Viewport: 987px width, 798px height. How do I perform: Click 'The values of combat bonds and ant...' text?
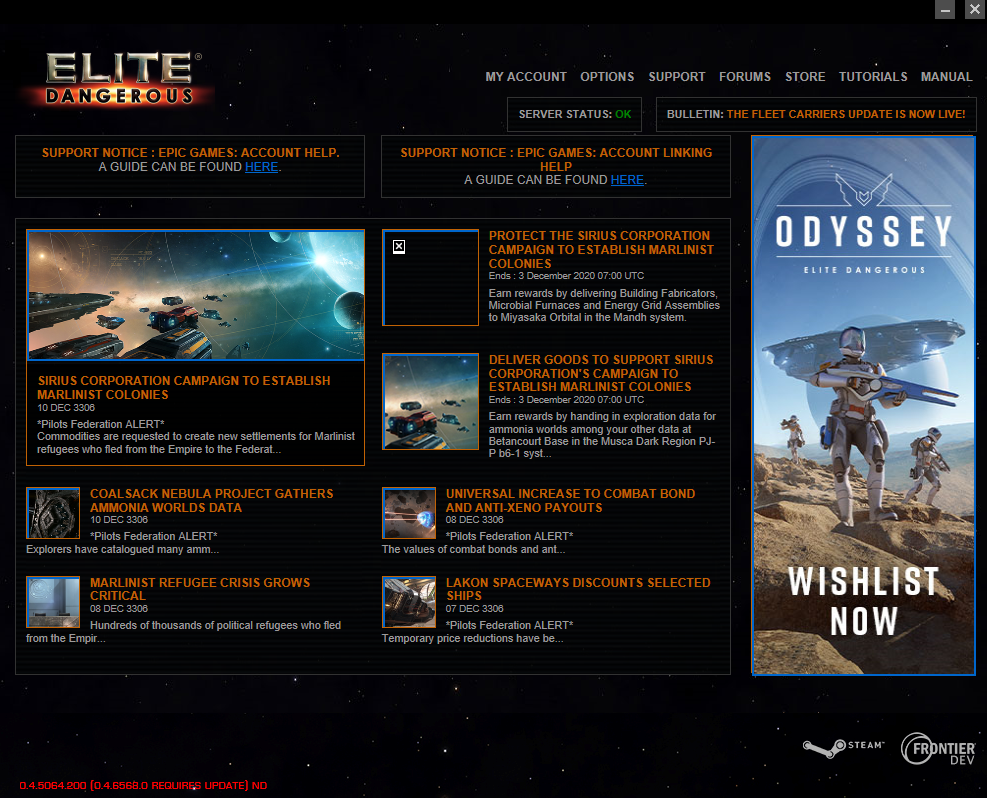[x=473, y=549]
